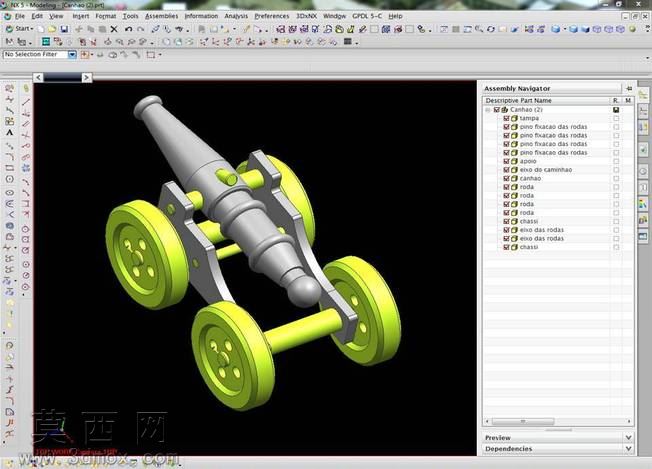
Task: Open Assembly Navigator tab in resource bar
Action: (643, 95)
